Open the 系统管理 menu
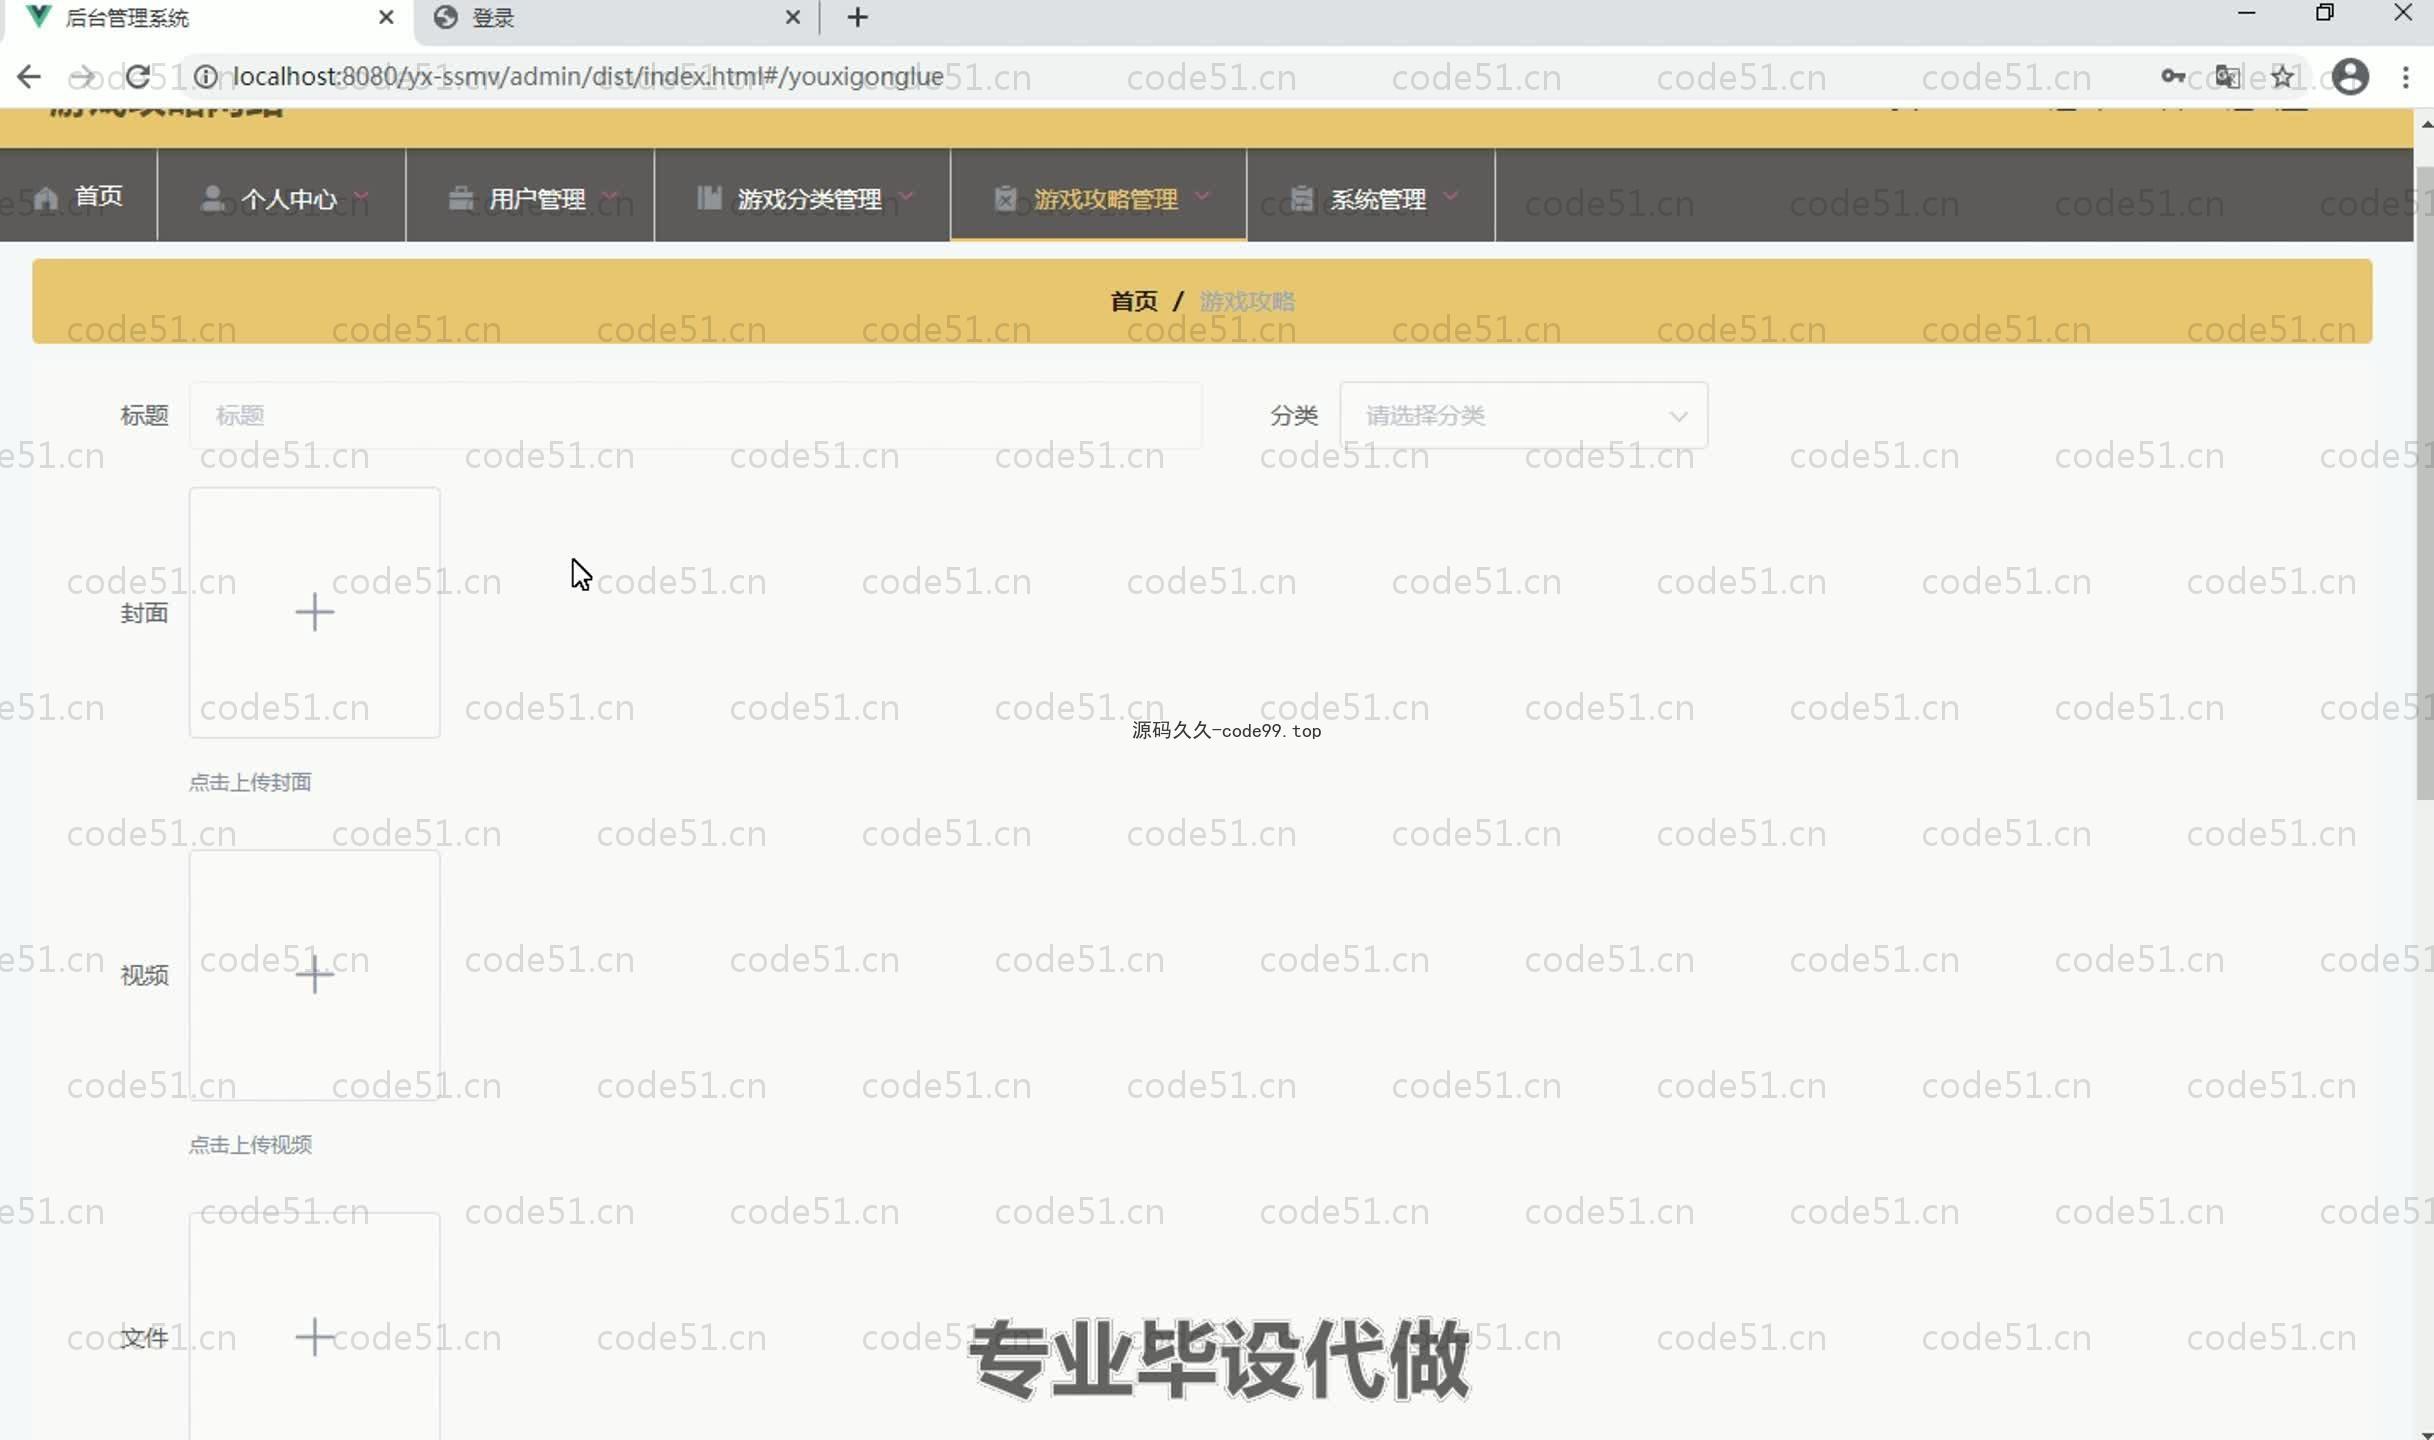 pyautogui.click(x=1371, y=196)
